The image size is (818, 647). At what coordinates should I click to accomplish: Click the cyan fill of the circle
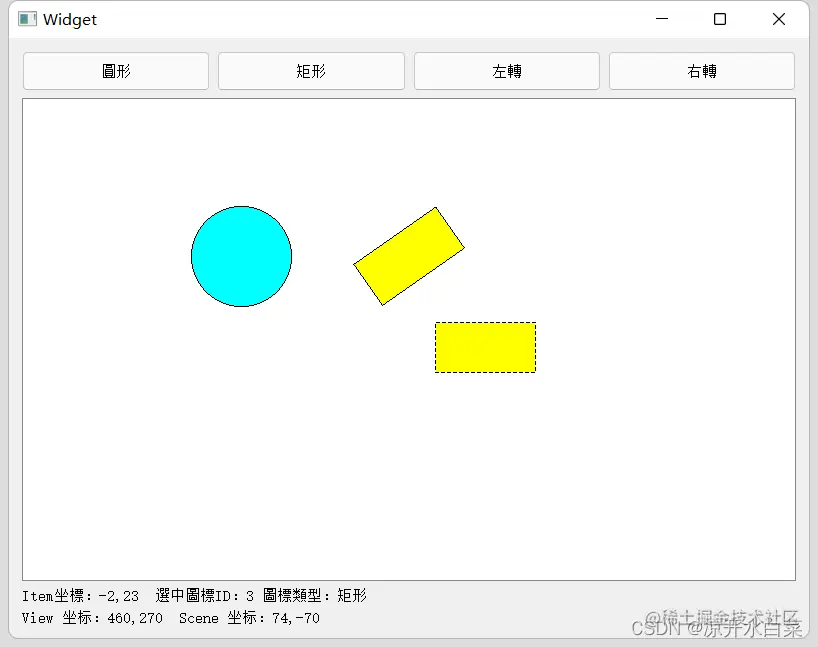[242, 256]
